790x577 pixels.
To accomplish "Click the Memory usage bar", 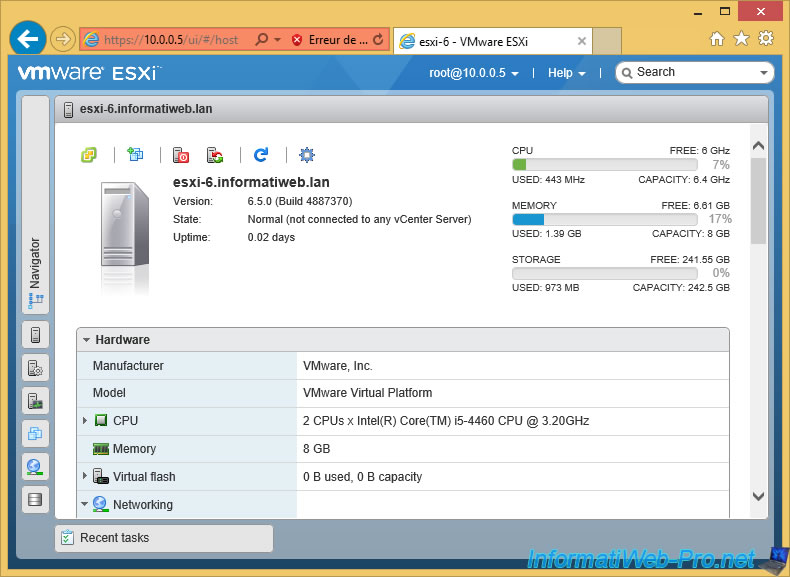I will pyautogui.click(x=605, y=219).
